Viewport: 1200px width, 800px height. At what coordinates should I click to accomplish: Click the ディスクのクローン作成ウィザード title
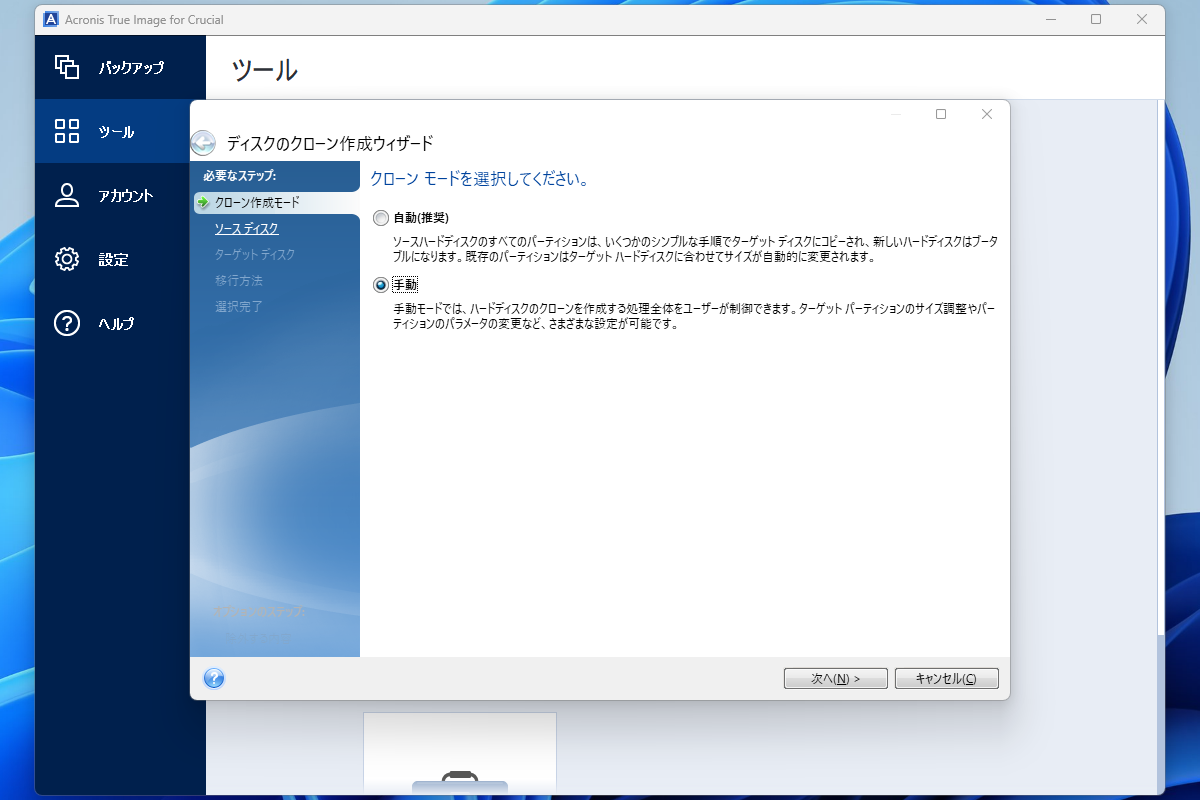330,144
